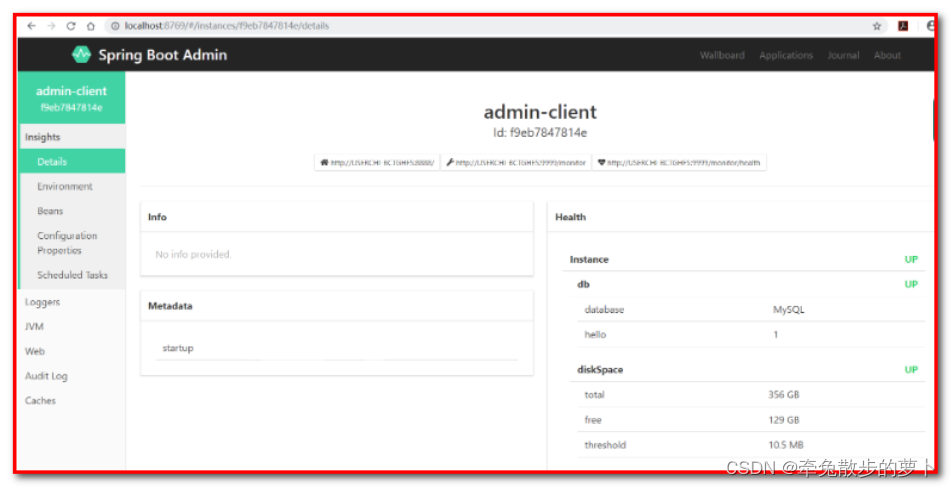Screen dimensions: 951x488
Task: Click the UP status beside db
Action: pyautogui.click(x=911, y=284)
